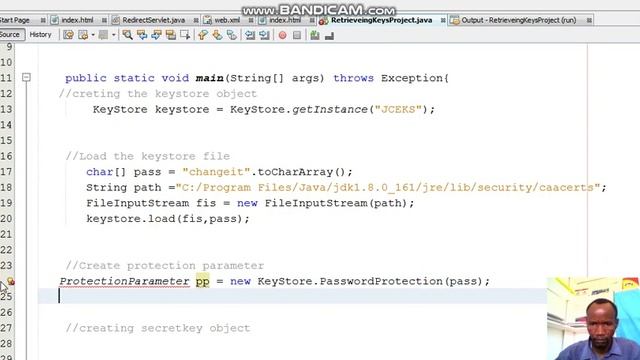Viewport: 640px width, 360px height.
Task: Click the error hint lightbulb on ProtectionParameter line
Action: (x=10, y=281)
